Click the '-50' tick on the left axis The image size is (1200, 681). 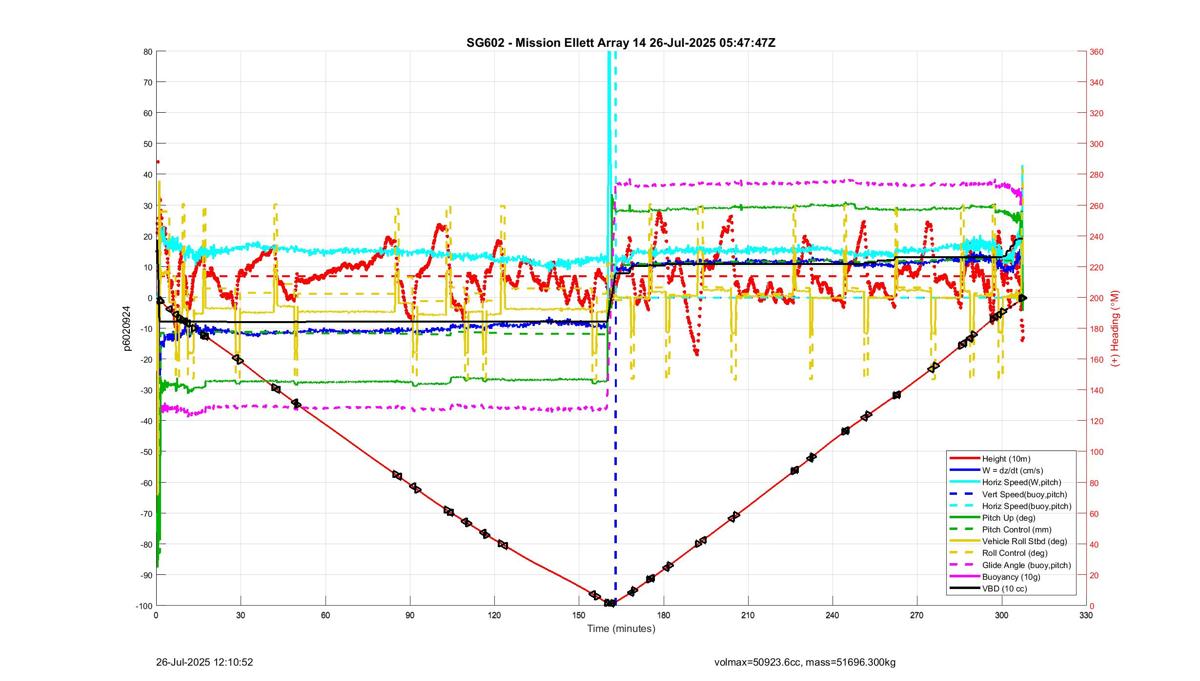tap(145, 452)
